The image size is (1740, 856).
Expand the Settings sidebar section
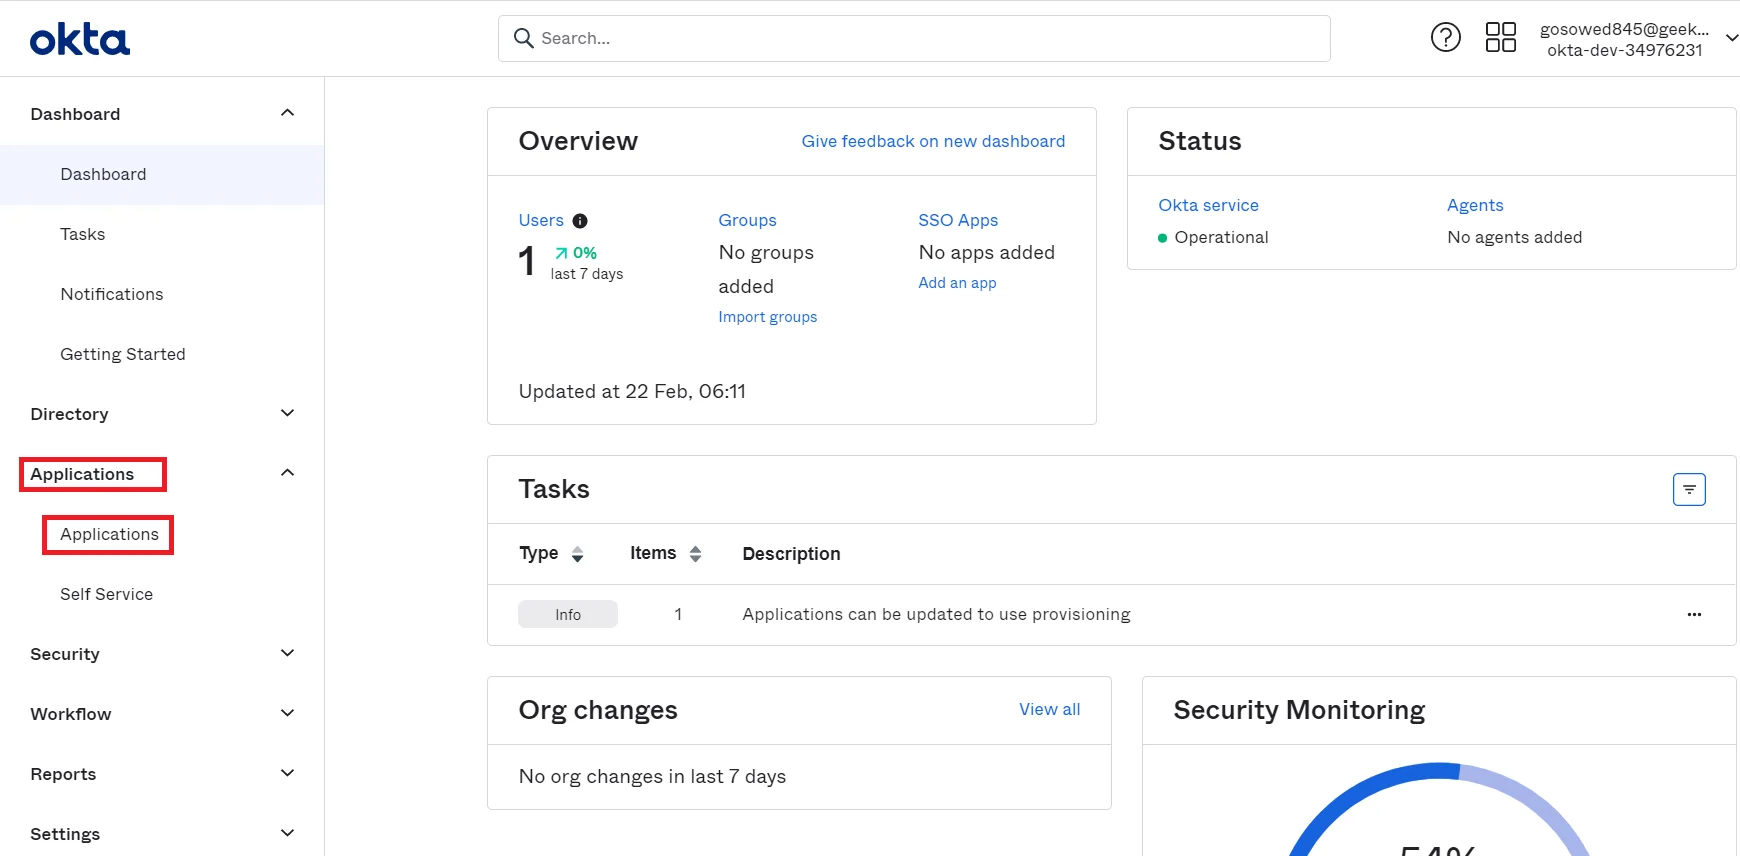(x=287, y=833)
